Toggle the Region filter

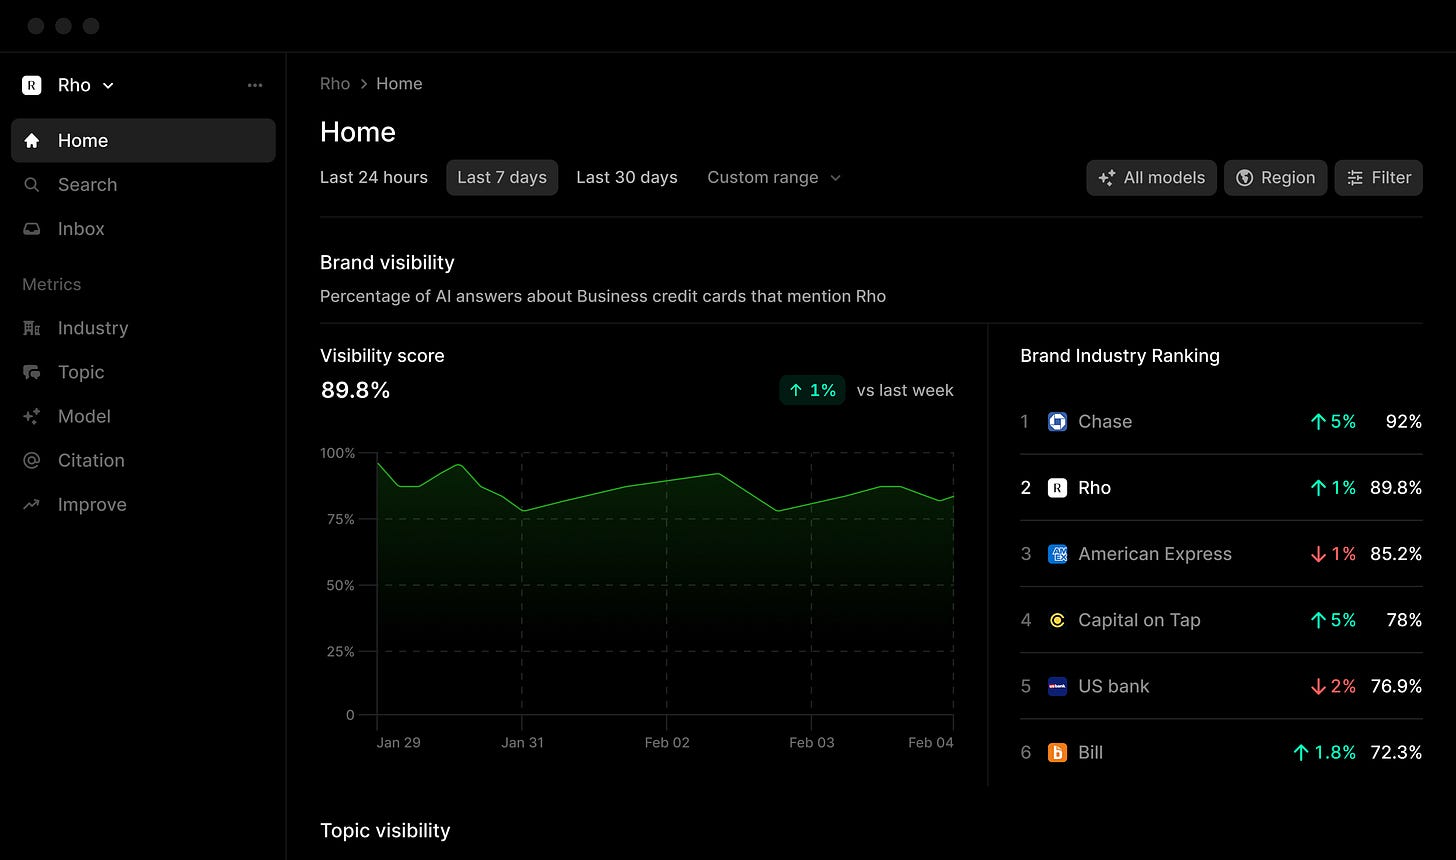click(1275, 177)
